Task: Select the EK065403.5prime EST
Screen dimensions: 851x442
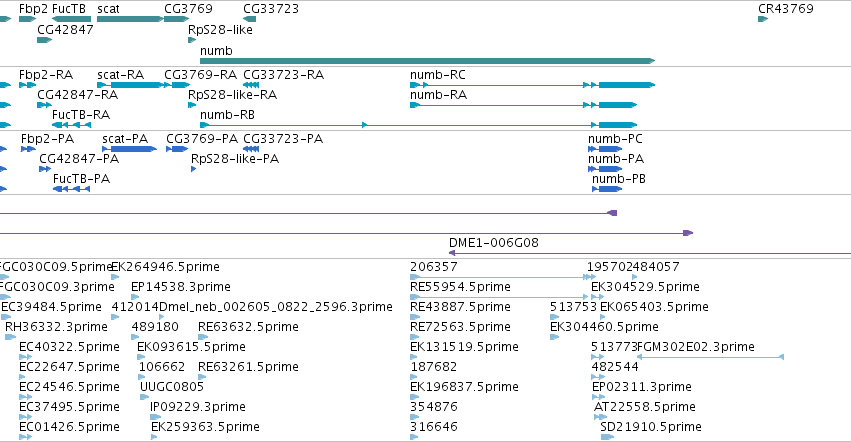Action: [x=602, y=317]
